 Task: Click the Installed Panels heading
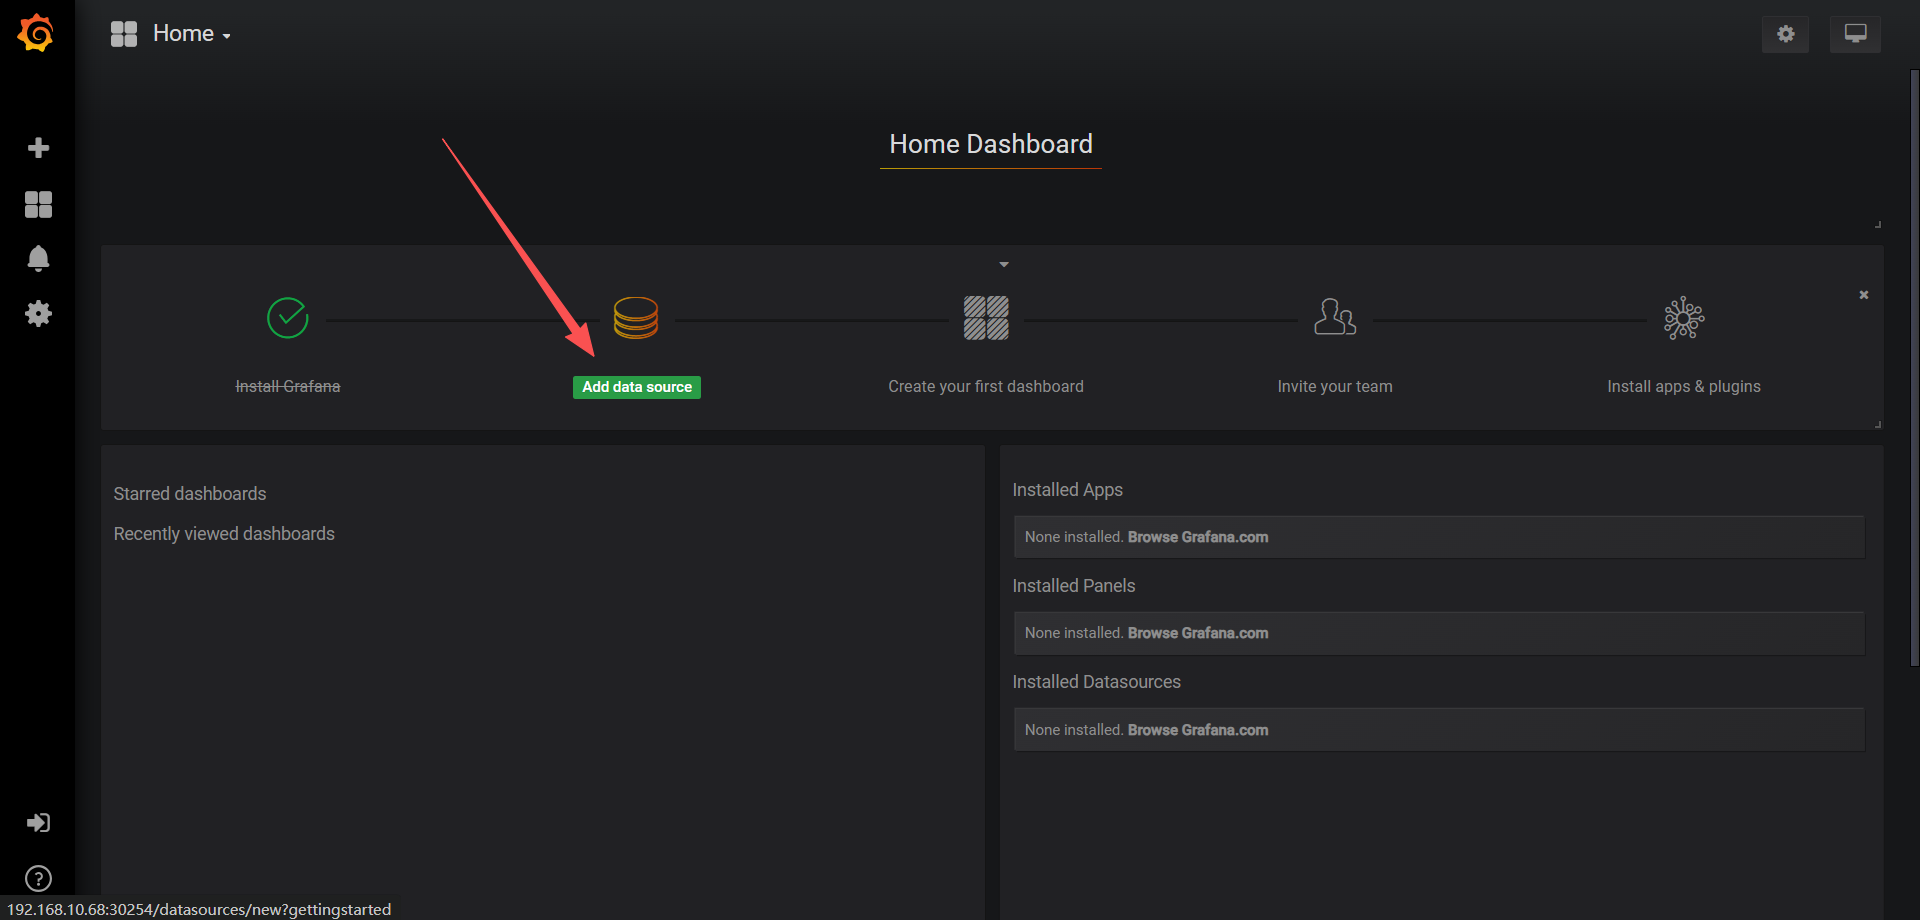1073,586
